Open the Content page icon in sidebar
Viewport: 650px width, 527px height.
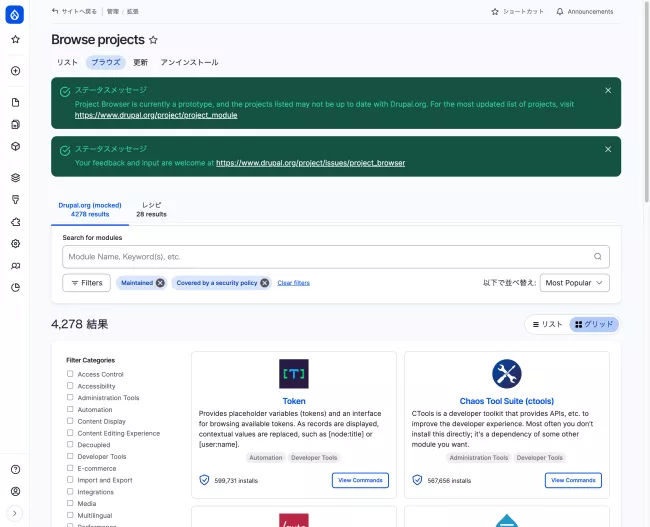pos(15,102)
